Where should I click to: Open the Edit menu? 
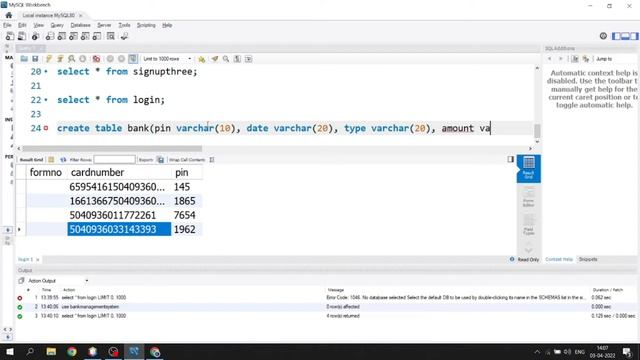click(x=22, y=25)
